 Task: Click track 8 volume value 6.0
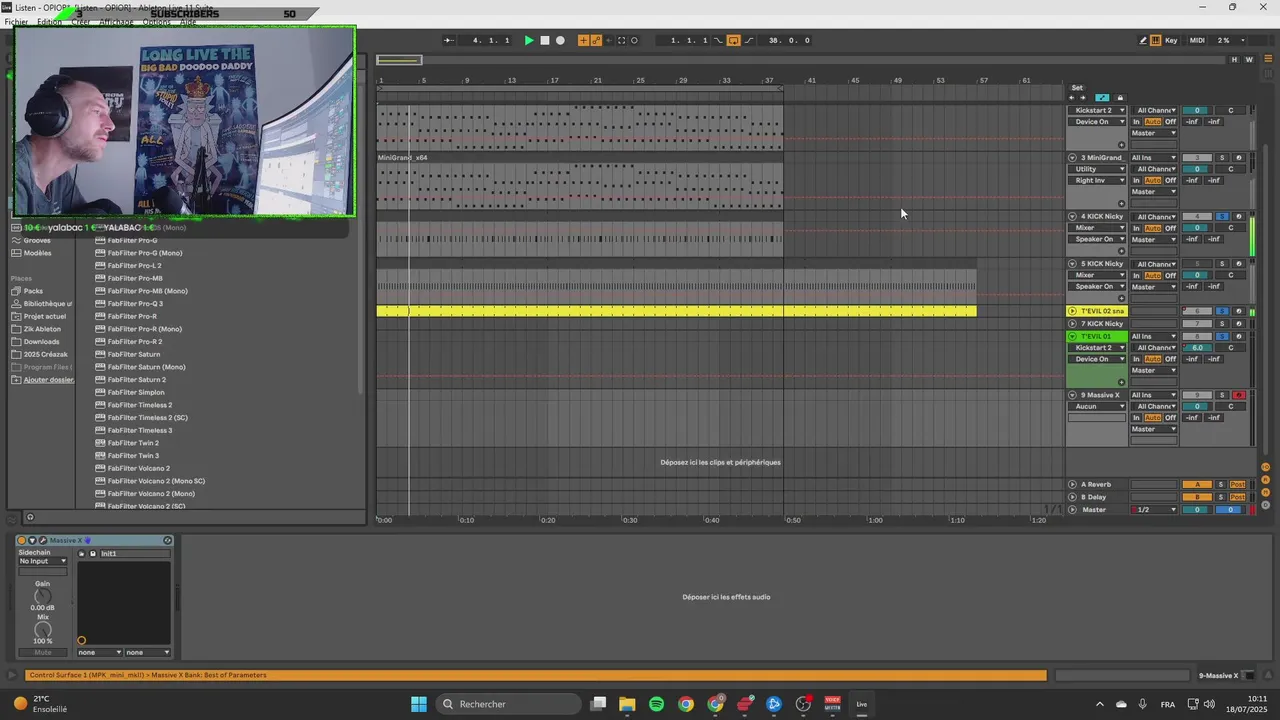(1197, 348)
